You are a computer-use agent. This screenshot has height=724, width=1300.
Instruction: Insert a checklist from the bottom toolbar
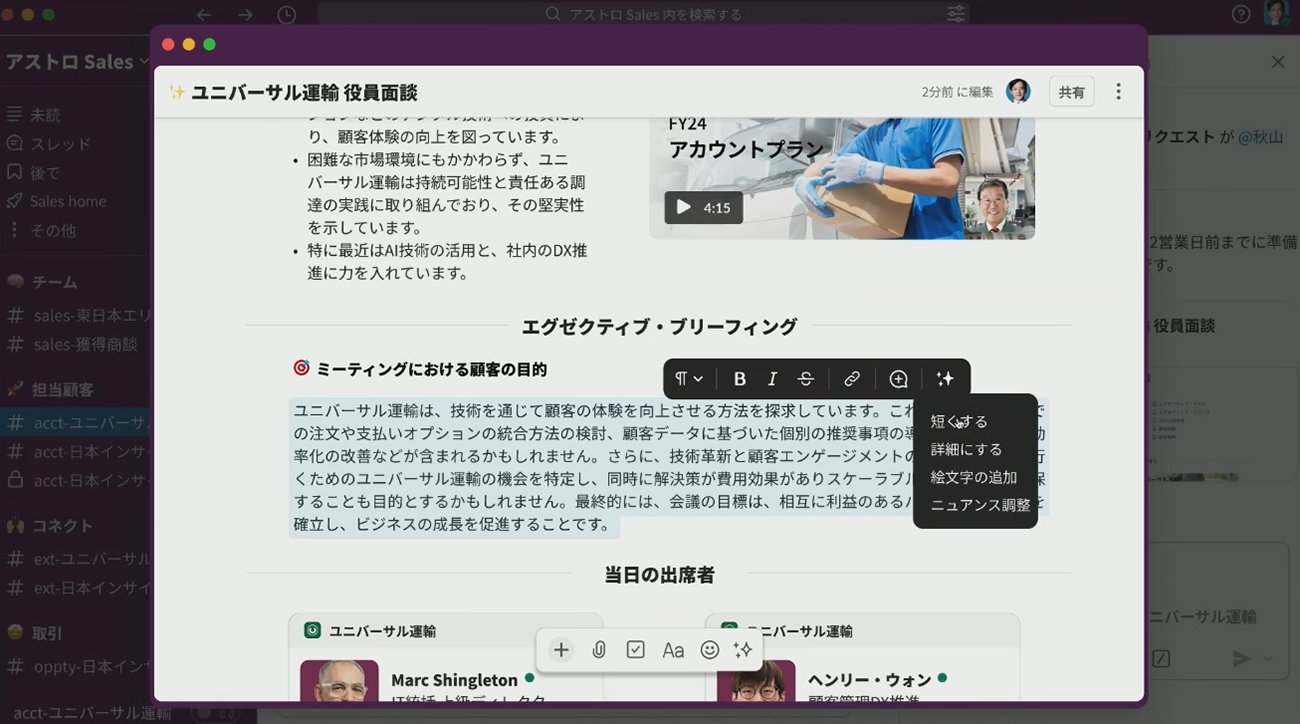tap(635, 650)
